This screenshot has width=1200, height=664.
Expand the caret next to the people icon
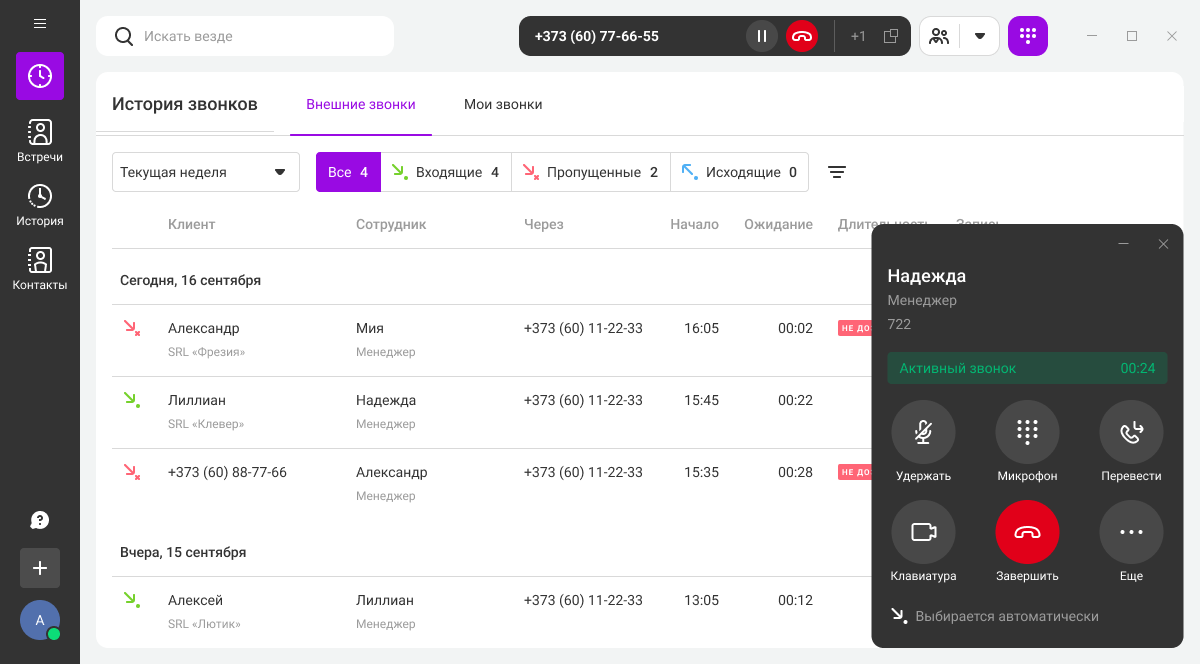(x=979, y=36)
